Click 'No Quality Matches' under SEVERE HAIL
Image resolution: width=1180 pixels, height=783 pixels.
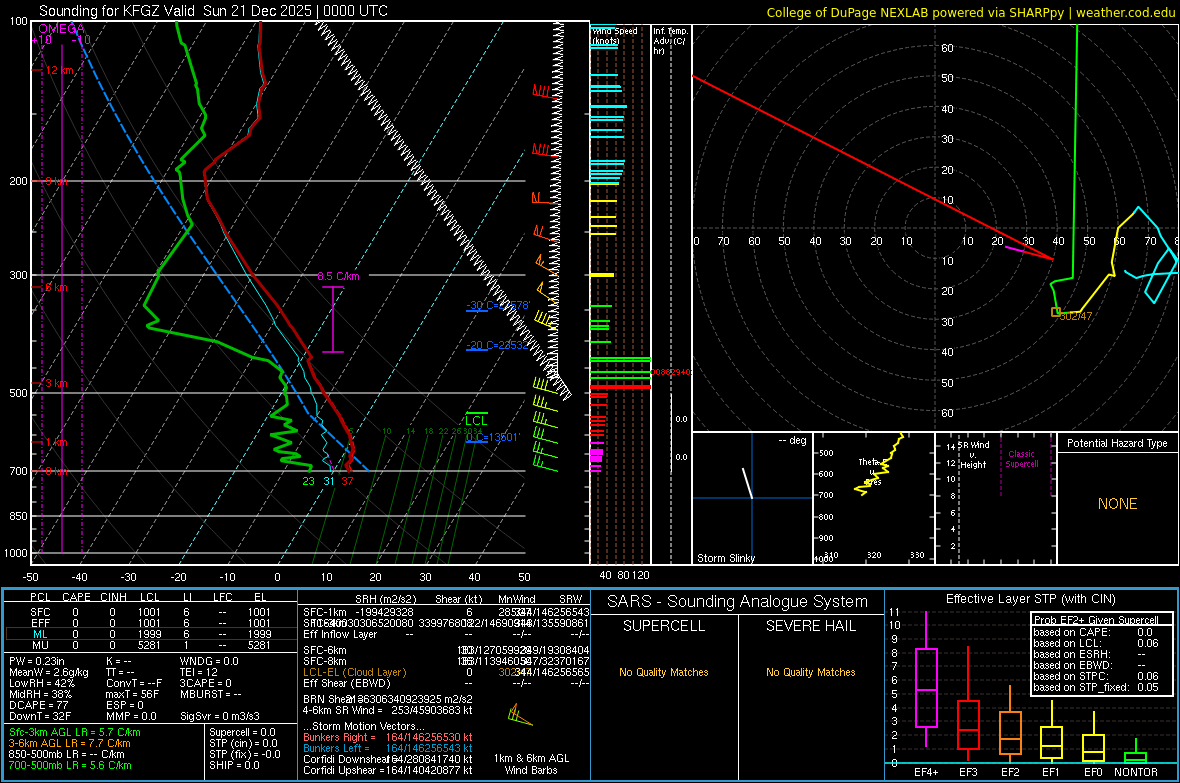coord(810,672)
